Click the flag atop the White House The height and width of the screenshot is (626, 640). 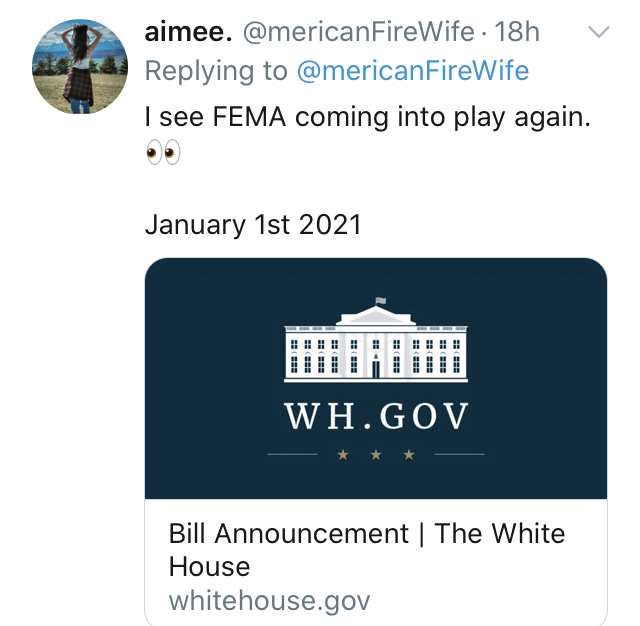click(x=380, y=301)
